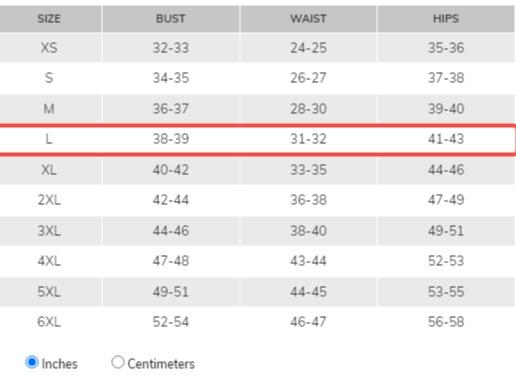516x387 pixels.
Task: Select the Inches radio button
Action: [x=32, y=362]
